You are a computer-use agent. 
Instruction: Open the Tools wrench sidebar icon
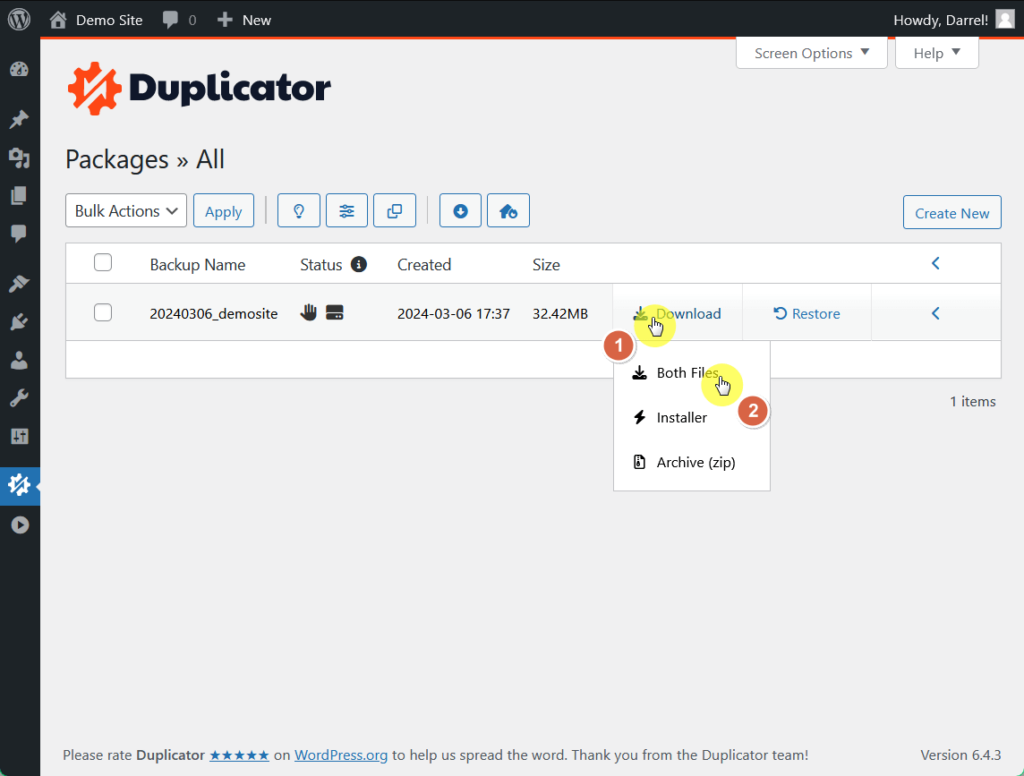click(x=19, y=398)
